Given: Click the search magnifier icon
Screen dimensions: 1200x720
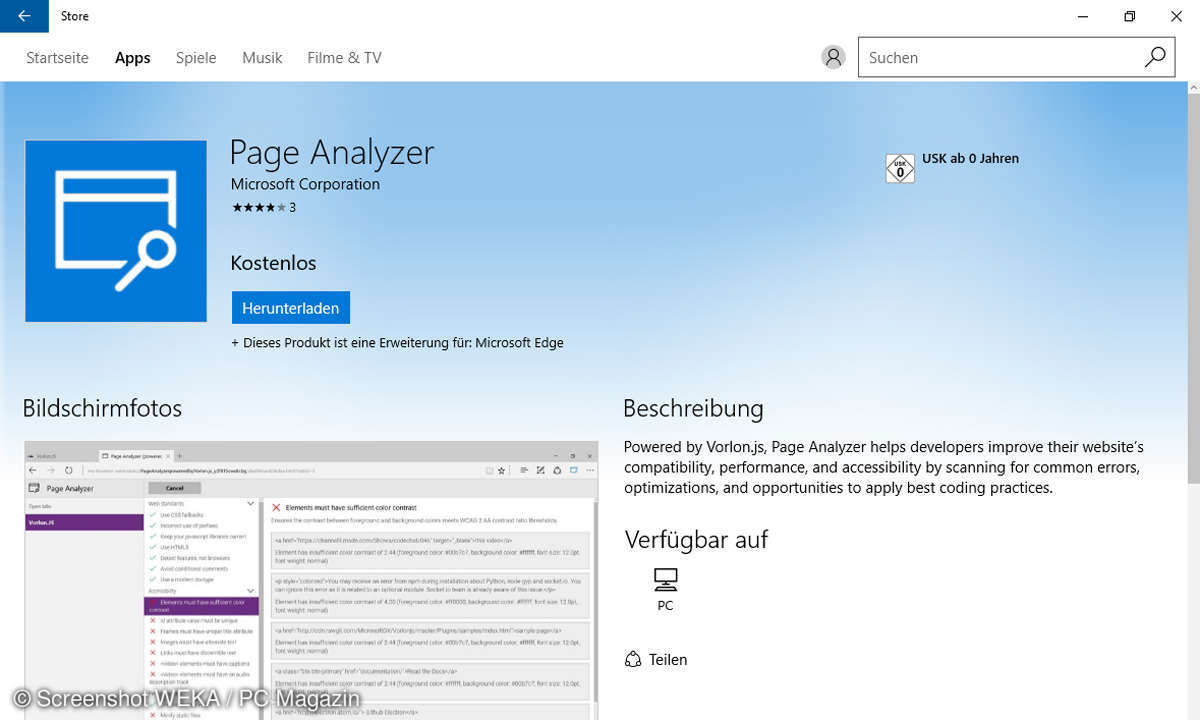Looking at the screenshot, I should coord(1155,57).
